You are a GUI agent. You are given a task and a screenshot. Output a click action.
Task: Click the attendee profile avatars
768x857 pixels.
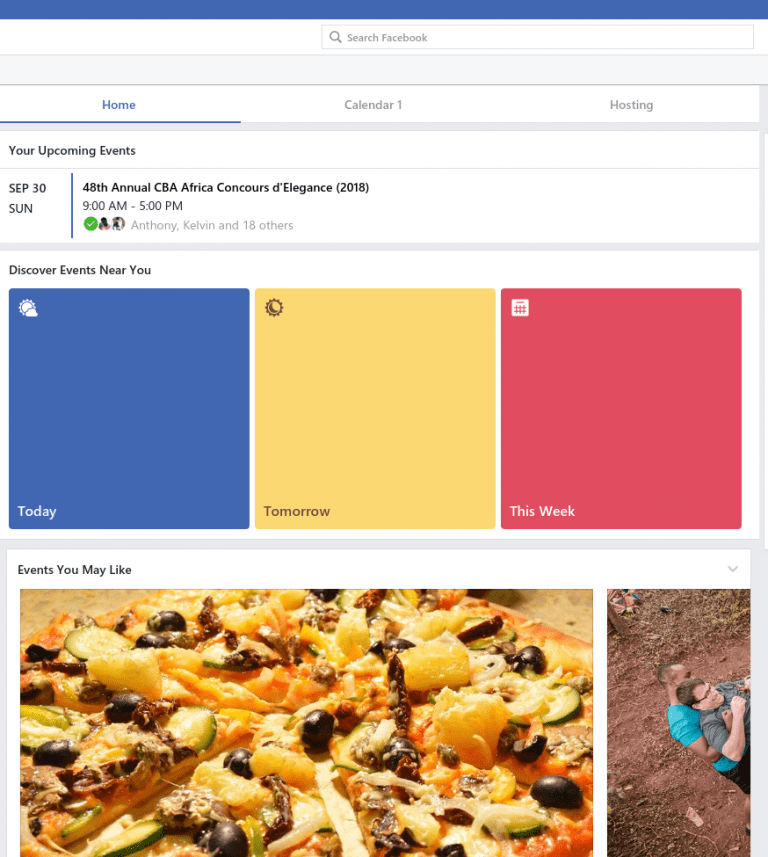pyautogui.click(x=112, y=224)
